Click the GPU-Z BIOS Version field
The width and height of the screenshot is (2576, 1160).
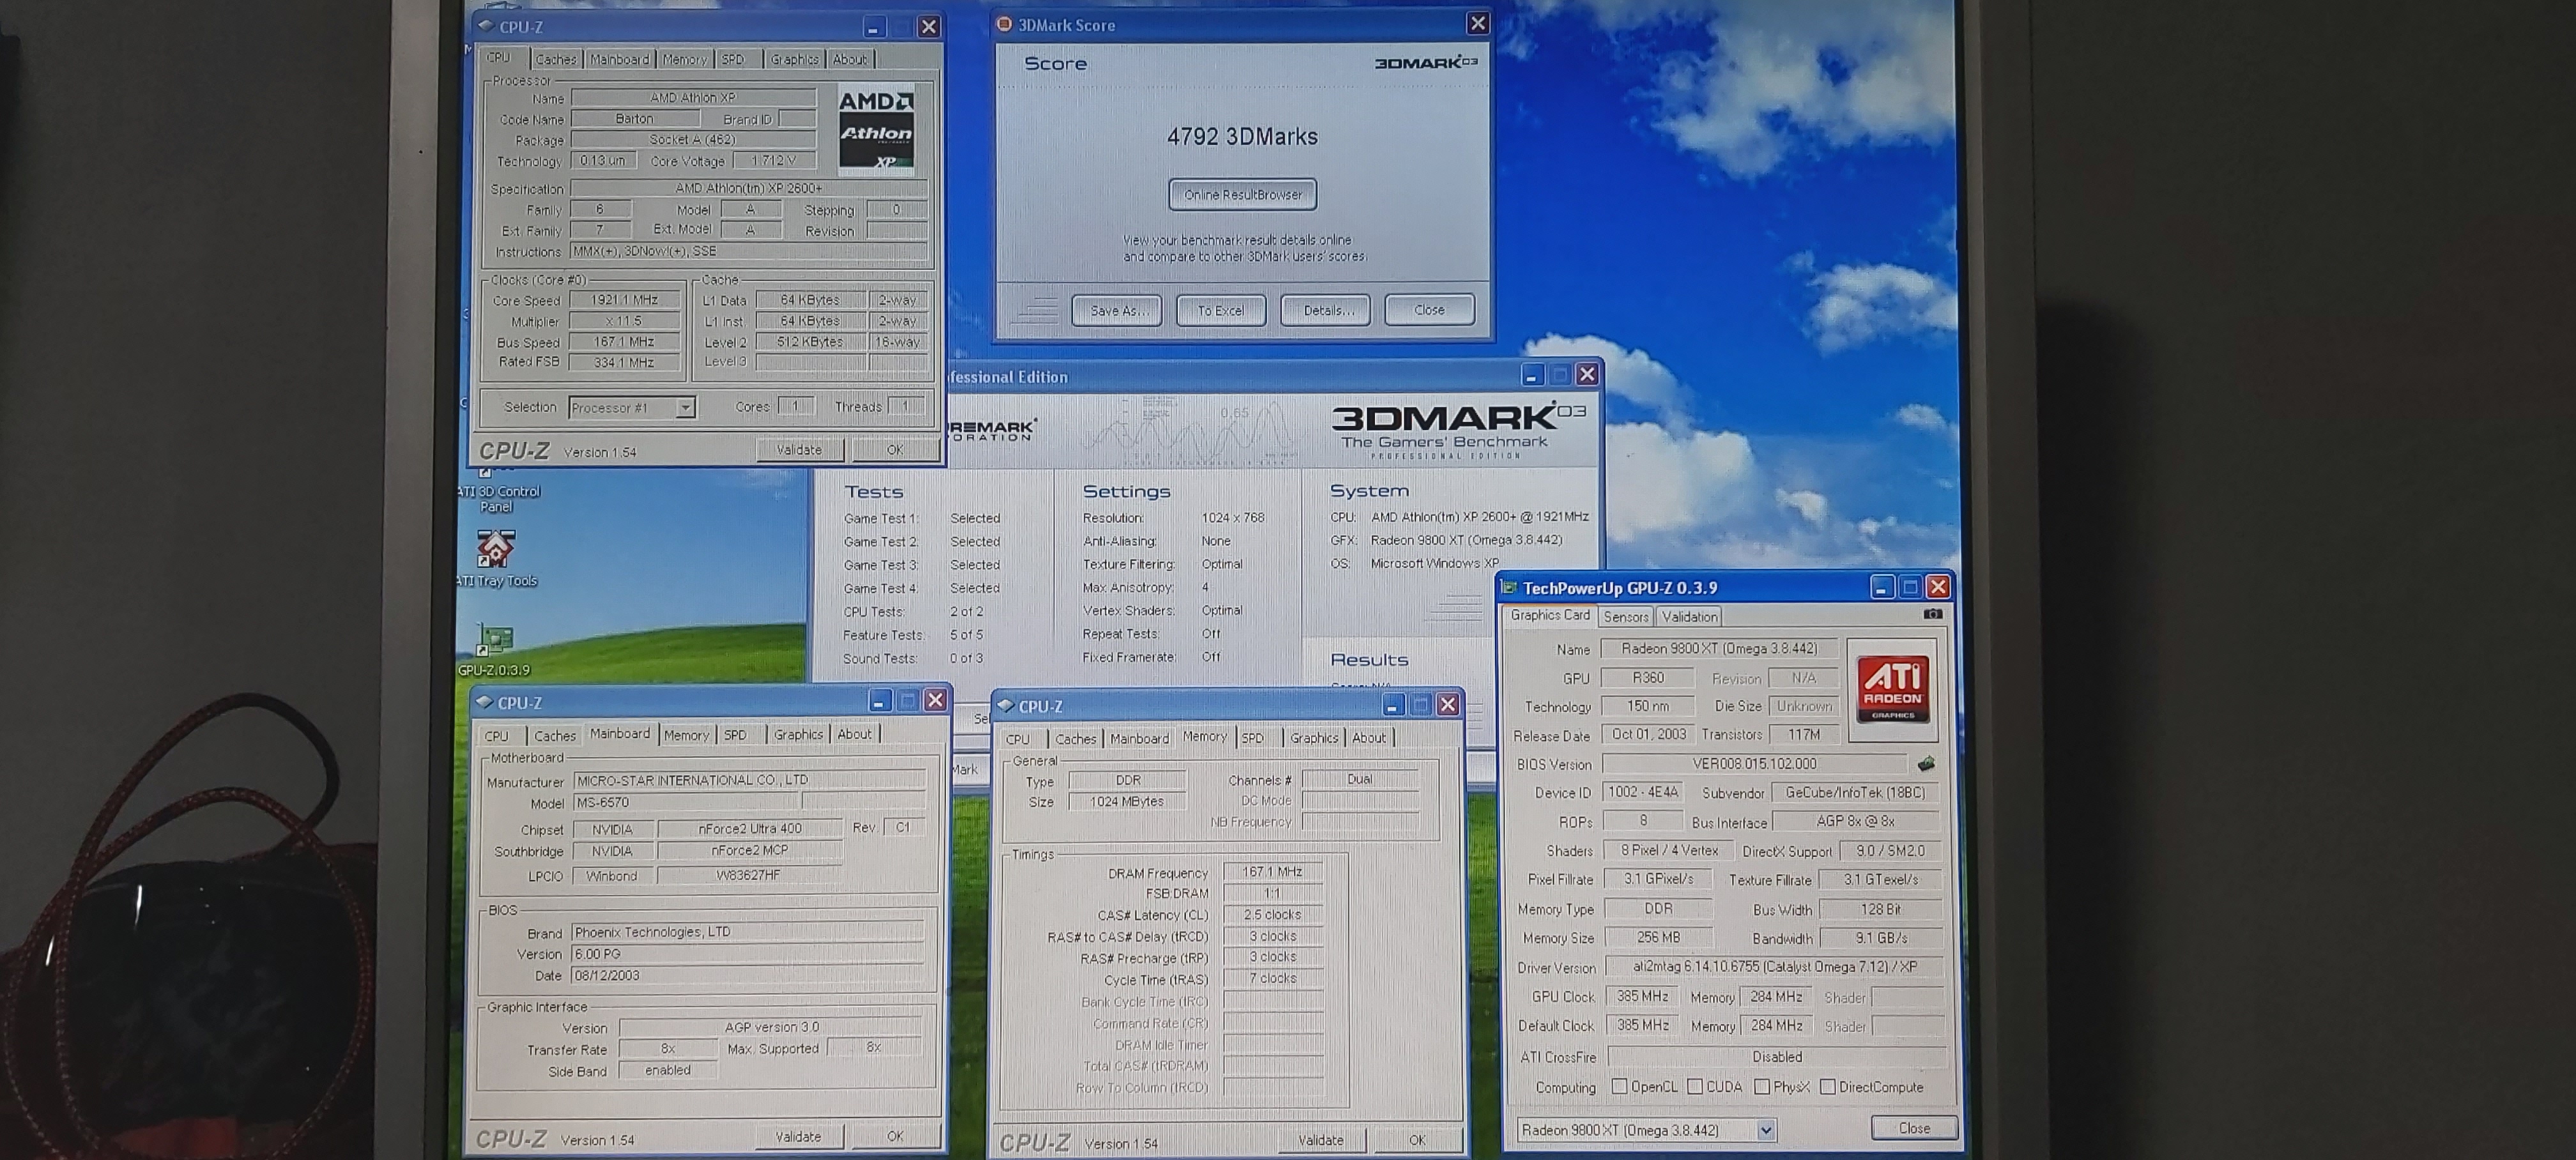pyautogui.click(x=1754, y=764)
